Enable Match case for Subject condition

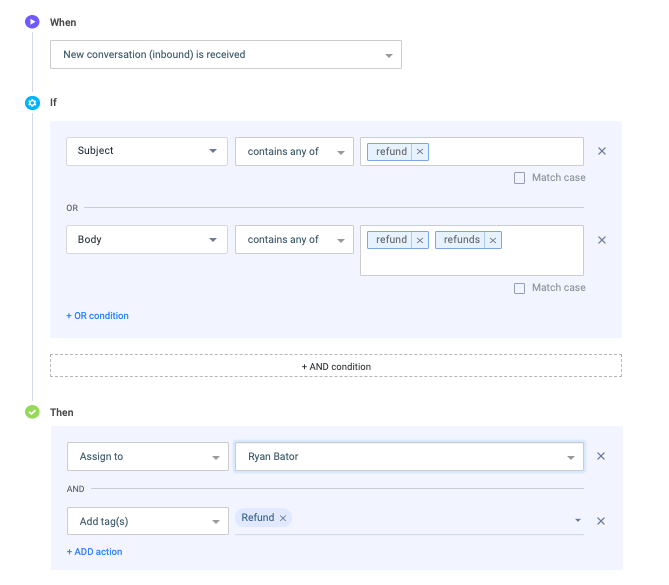pyautogui.click(x=519, y=178)
